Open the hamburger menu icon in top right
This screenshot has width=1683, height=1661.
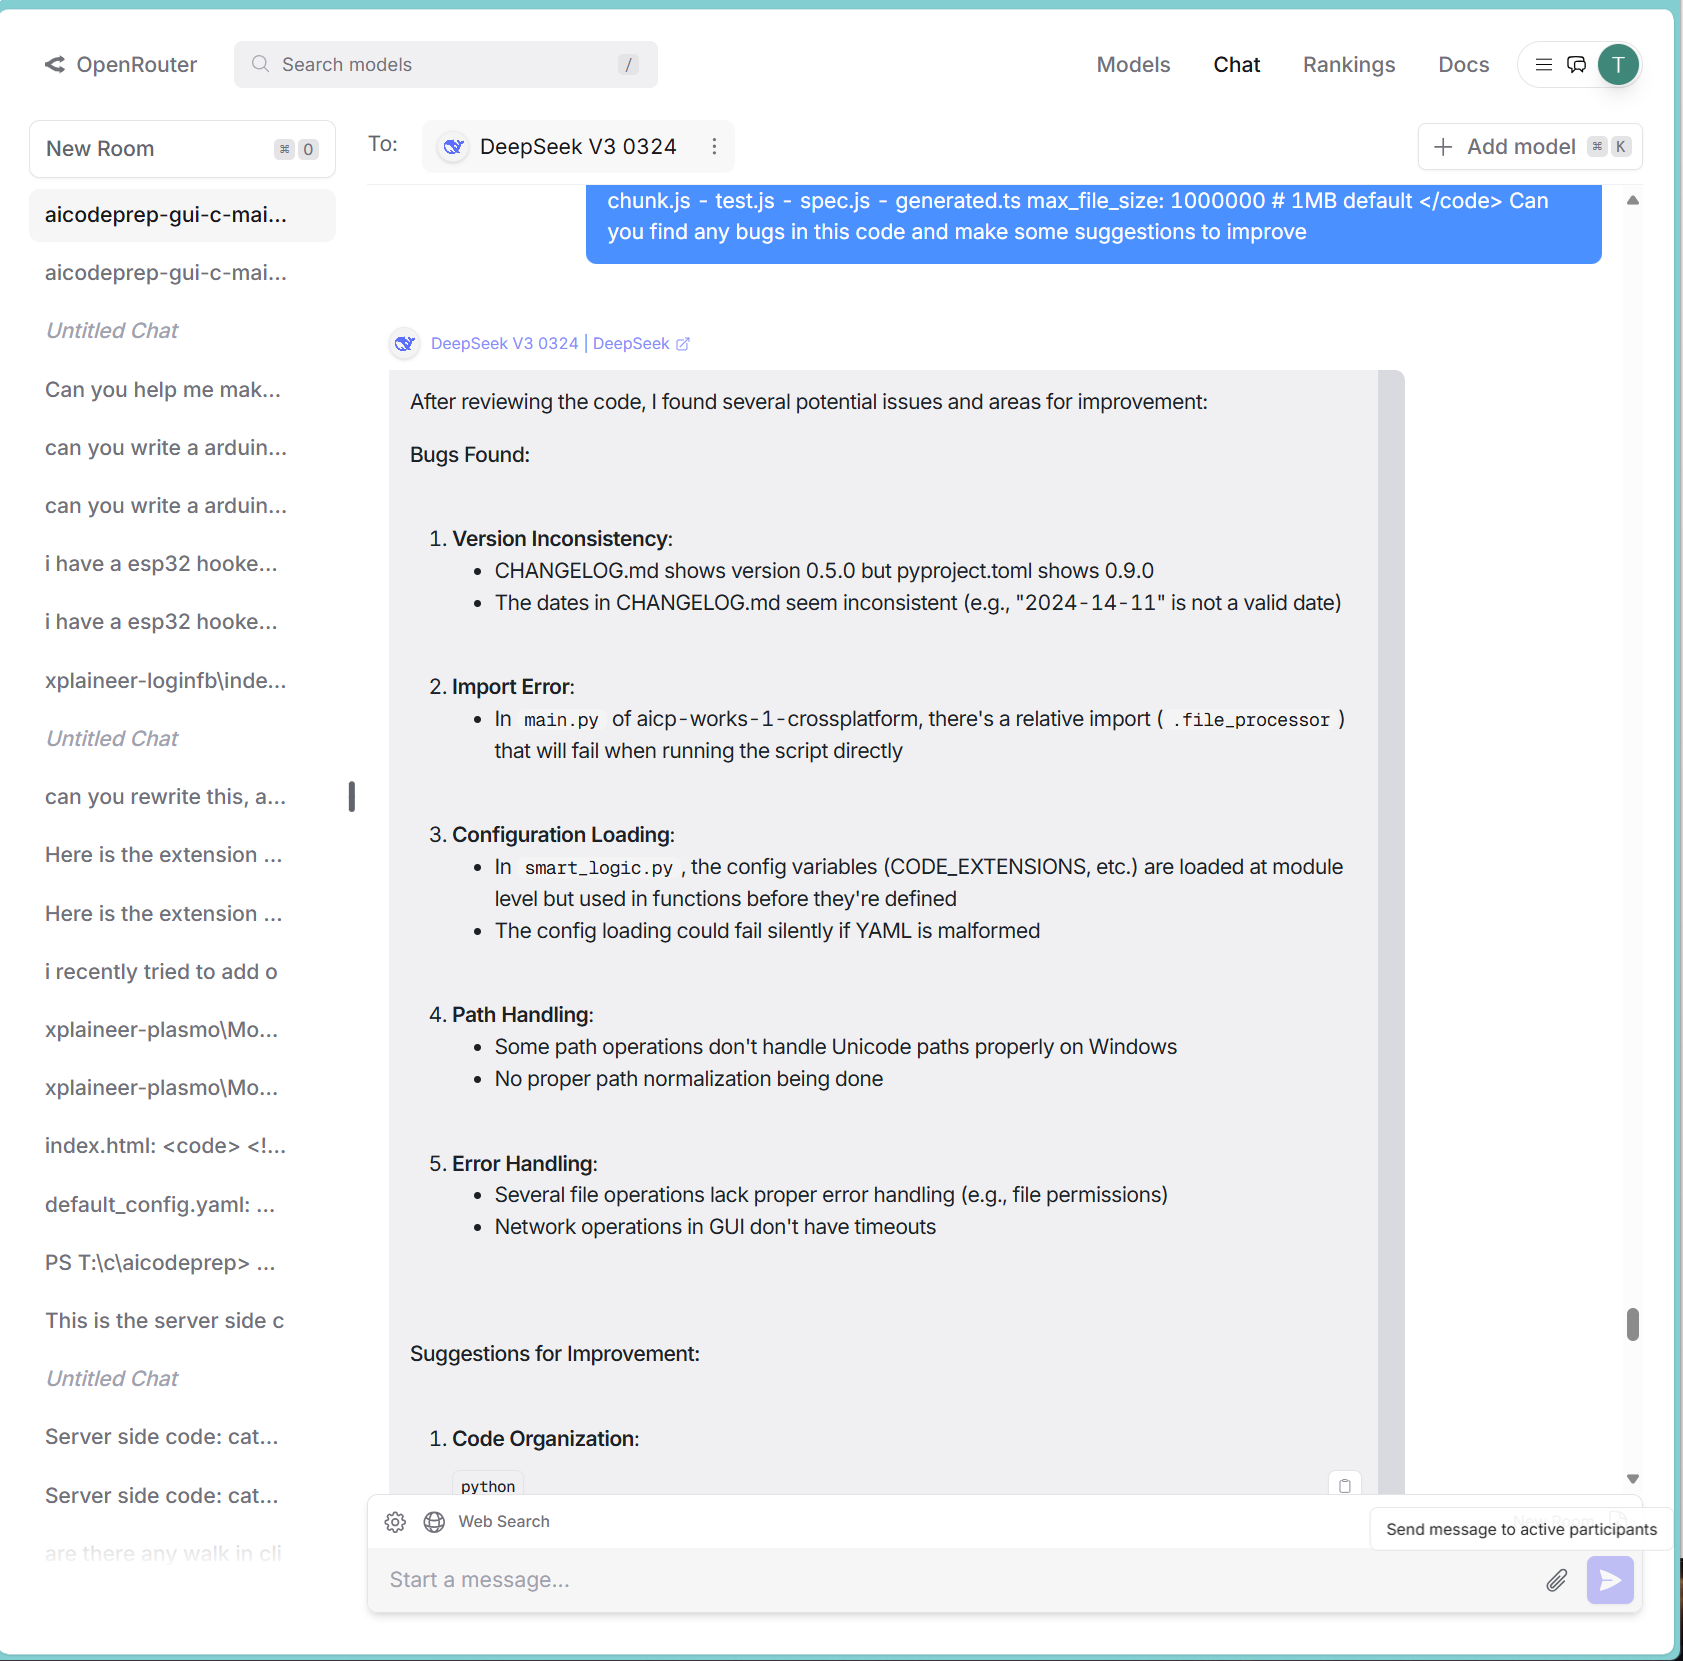pyautogui.click(x=1544, y=65)
